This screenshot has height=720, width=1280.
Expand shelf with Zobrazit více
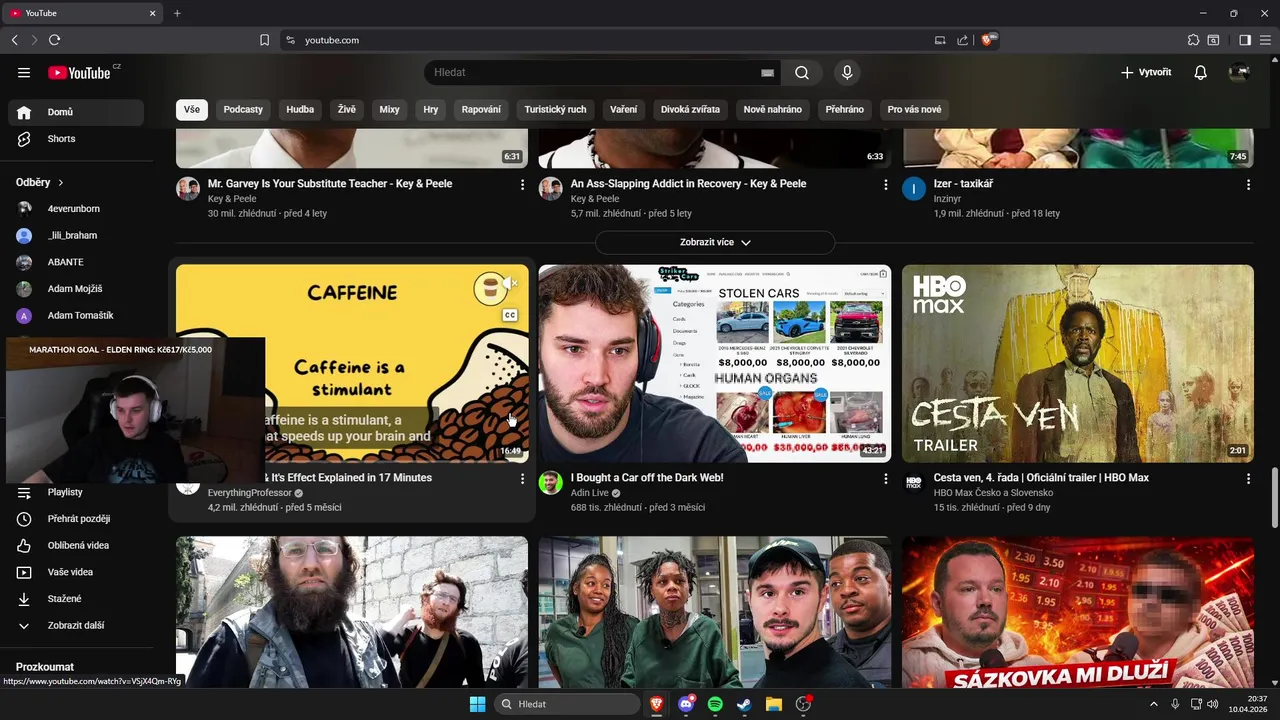point(715,242)
